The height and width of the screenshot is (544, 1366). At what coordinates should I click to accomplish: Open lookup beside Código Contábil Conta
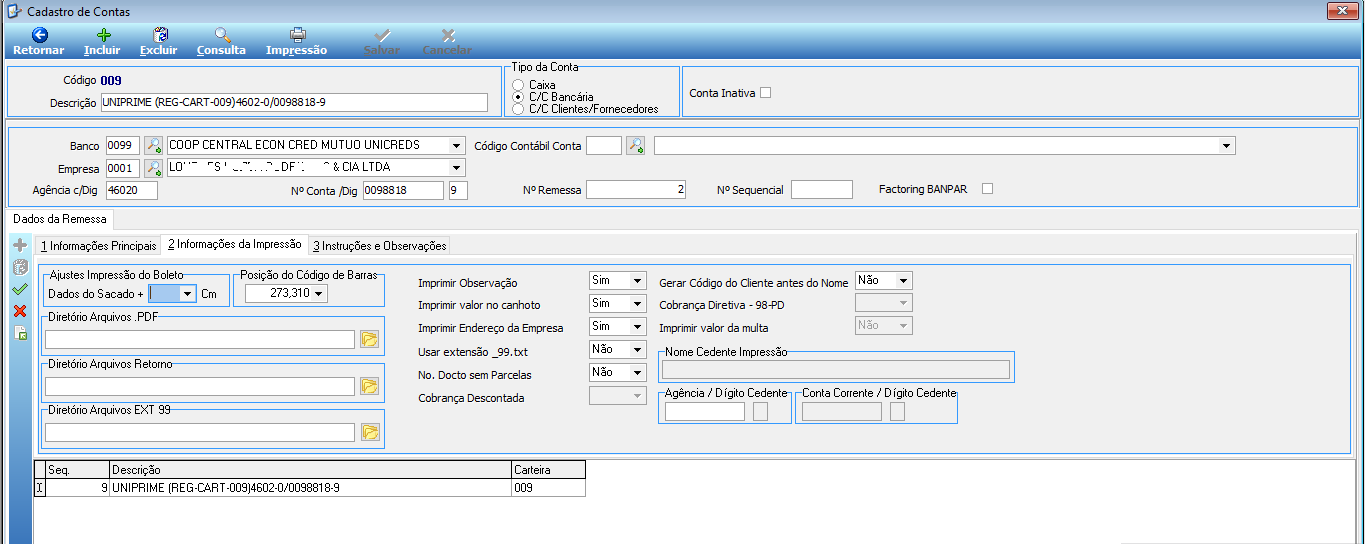point(635,145)
